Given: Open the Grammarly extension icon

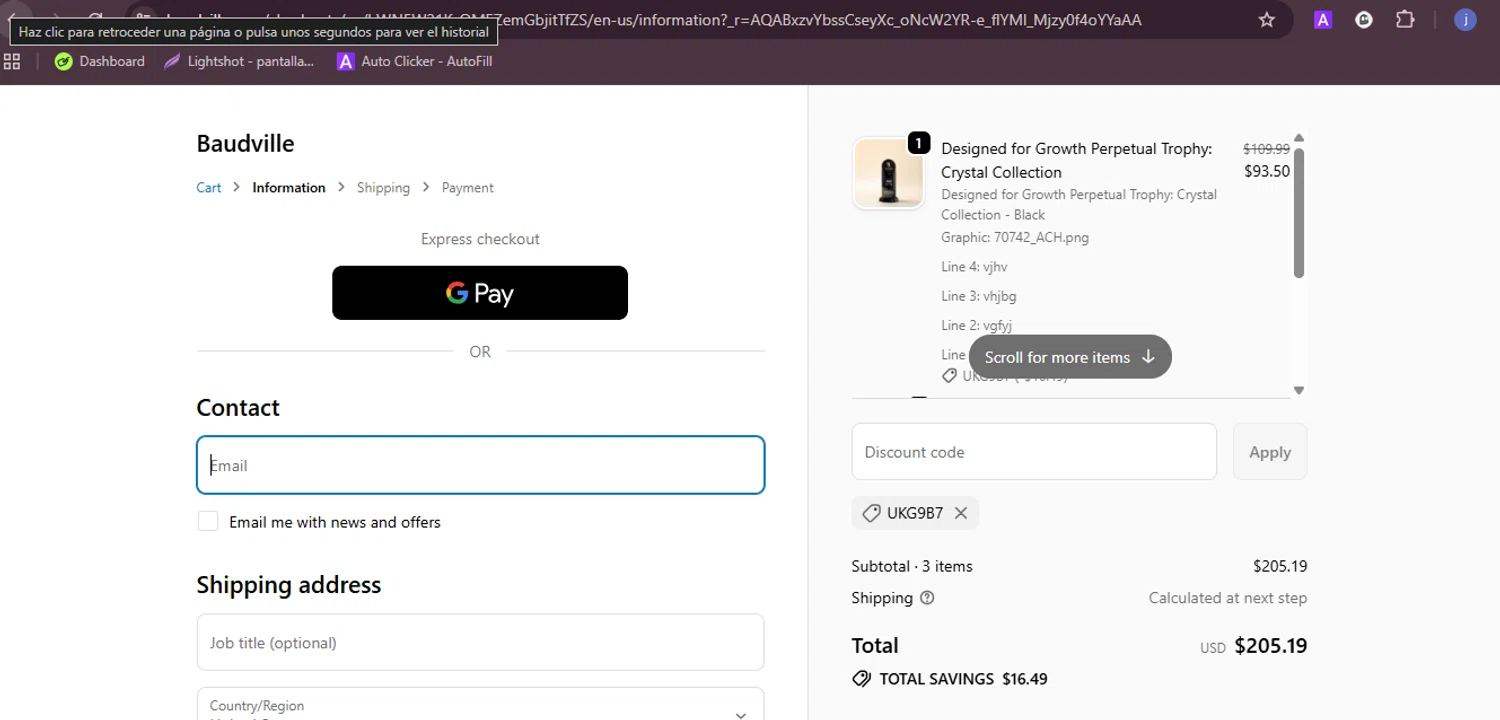Looking at the screenshot, I should tap(1364, 20).
